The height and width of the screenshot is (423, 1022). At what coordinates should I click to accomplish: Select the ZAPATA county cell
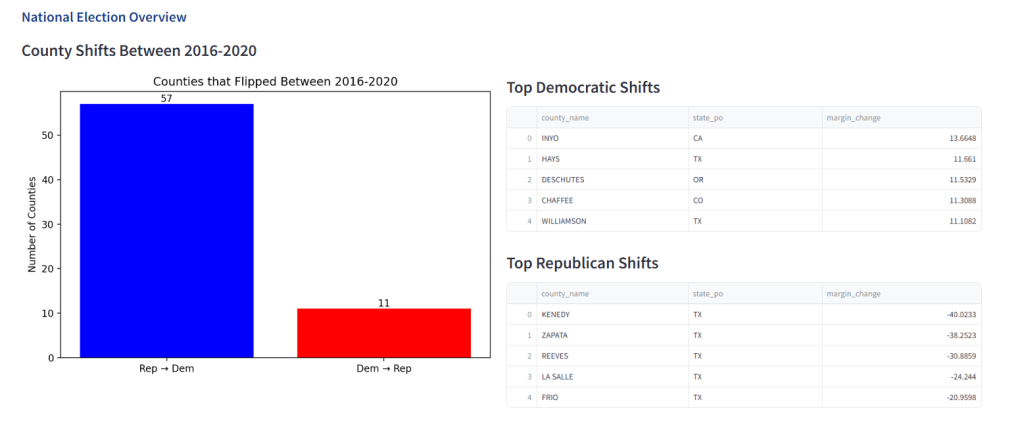(x=555, y=335)
